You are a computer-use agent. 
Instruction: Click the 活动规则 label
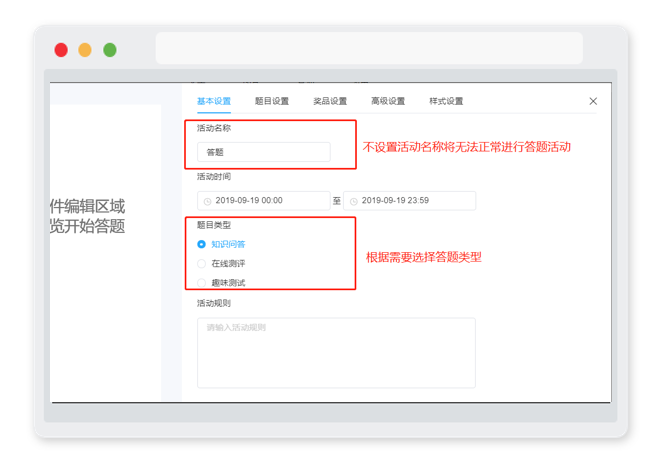pos(214,303)
